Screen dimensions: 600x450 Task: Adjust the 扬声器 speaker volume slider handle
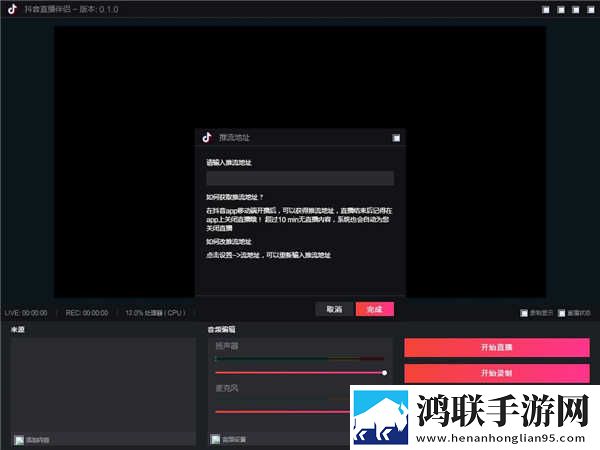coord(384,373)
